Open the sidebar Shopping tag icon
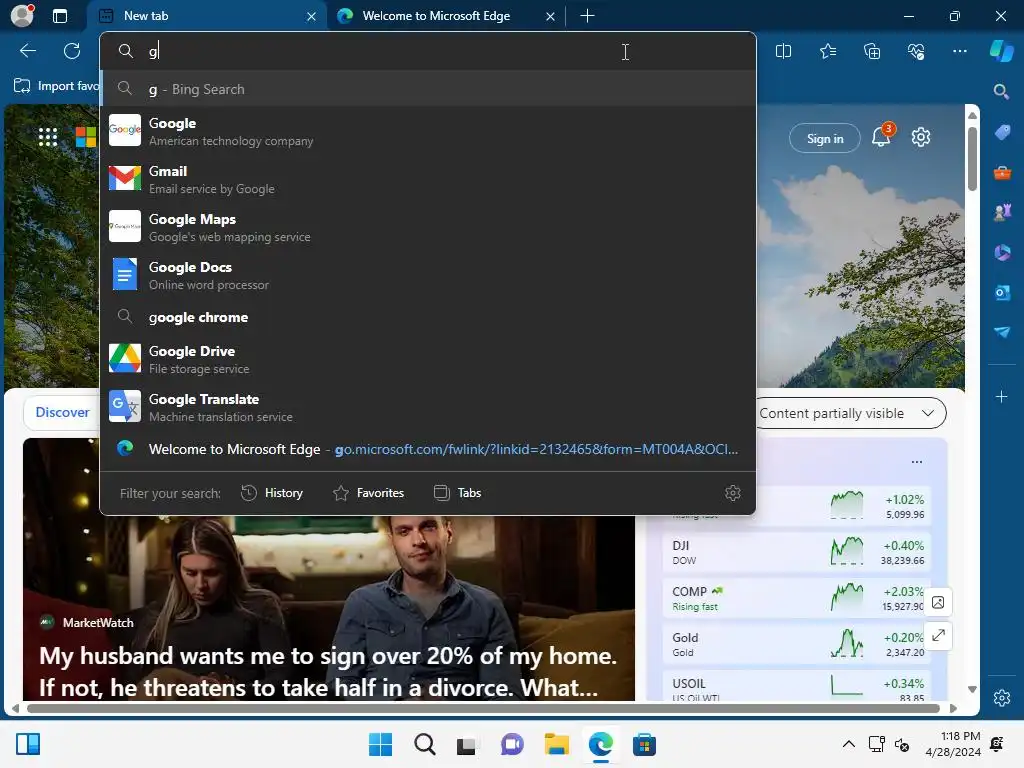 pos(1002,133)
